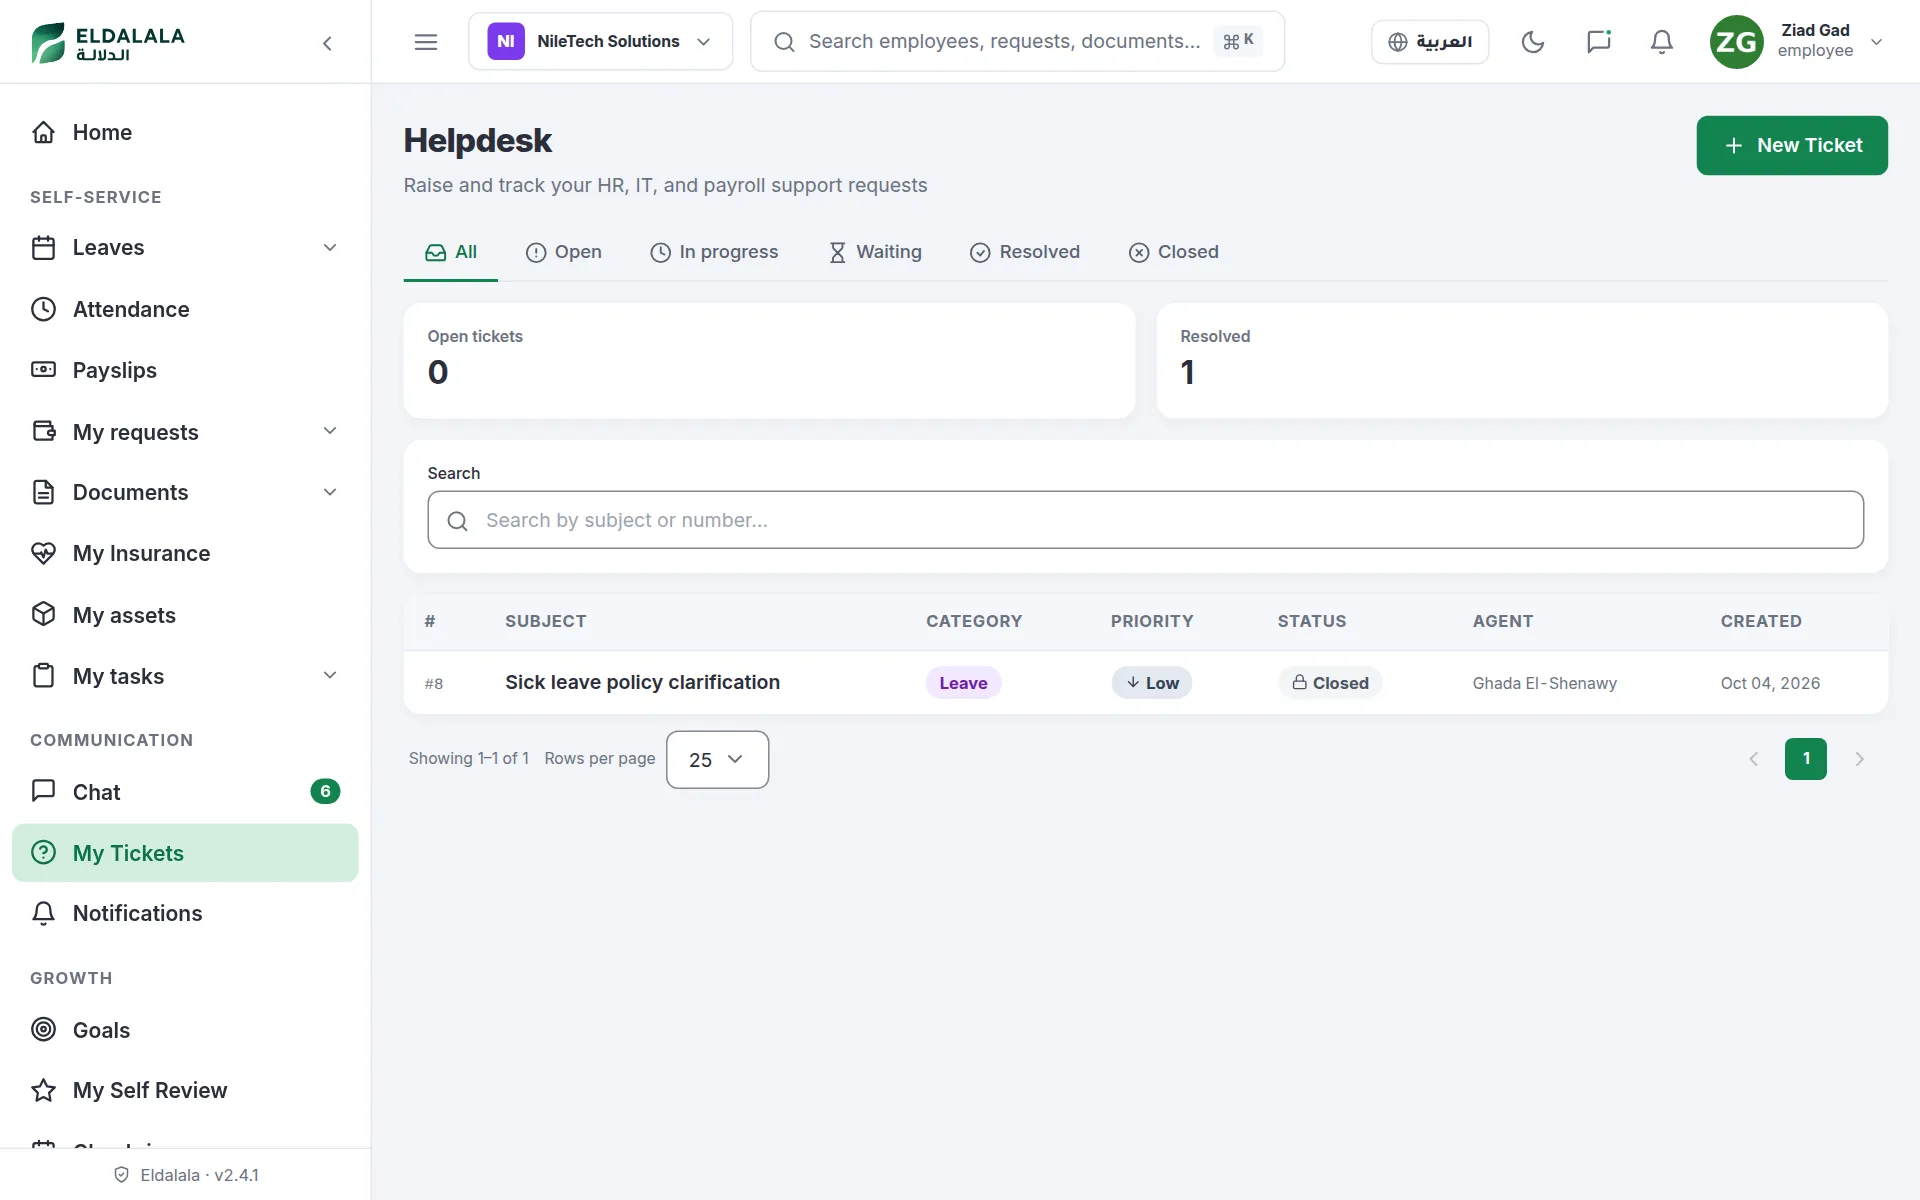
Task: Open Attendance from the sidebar
Action: point(185,309)
